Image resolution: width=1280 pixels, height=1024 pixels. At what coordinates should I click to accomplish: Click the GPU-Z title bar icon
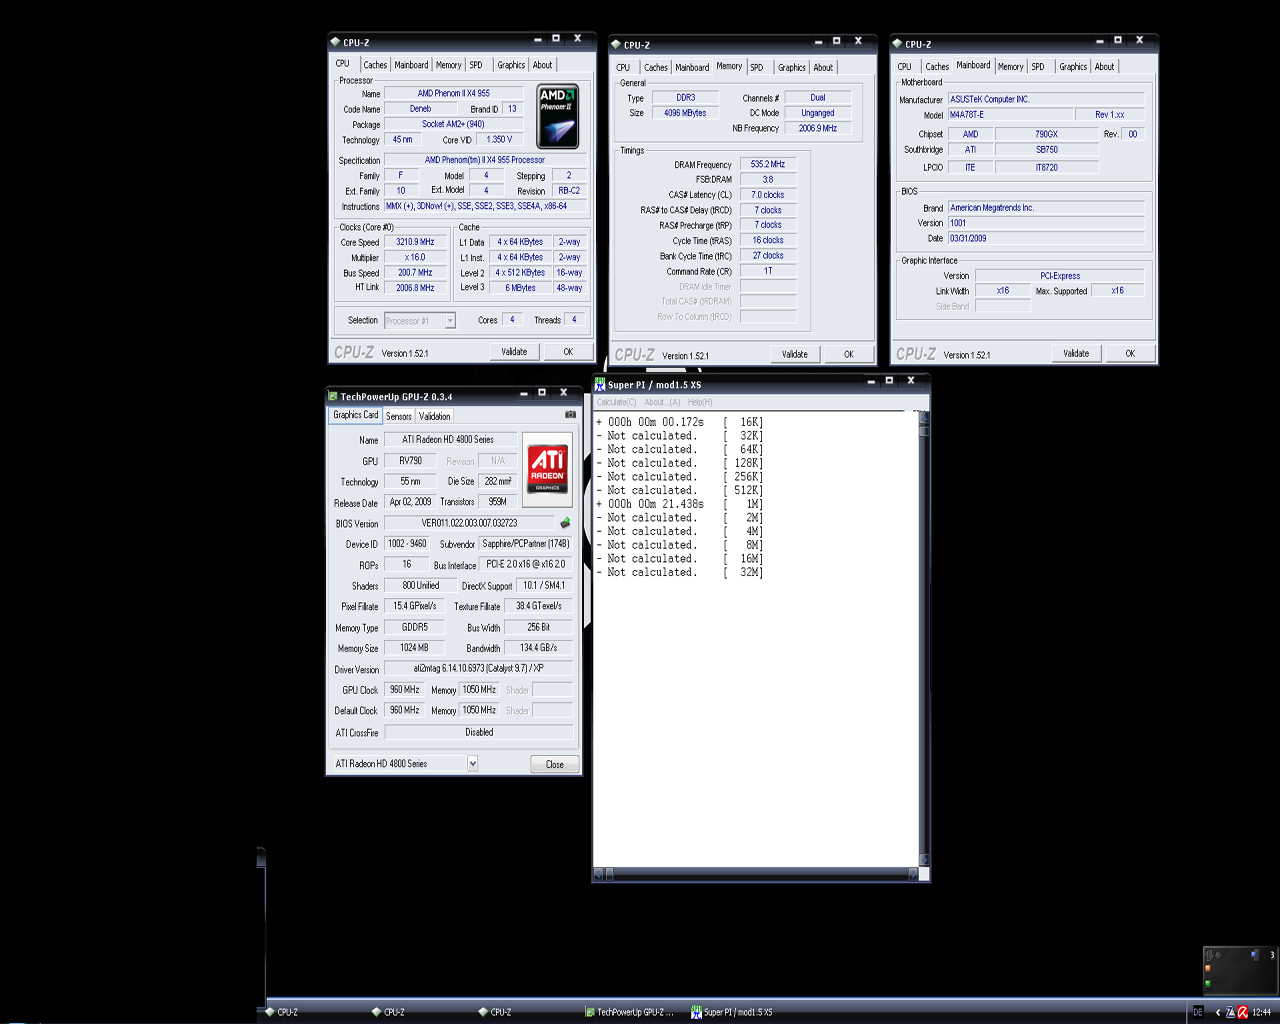pyautogui.click(x=333, y=397)
